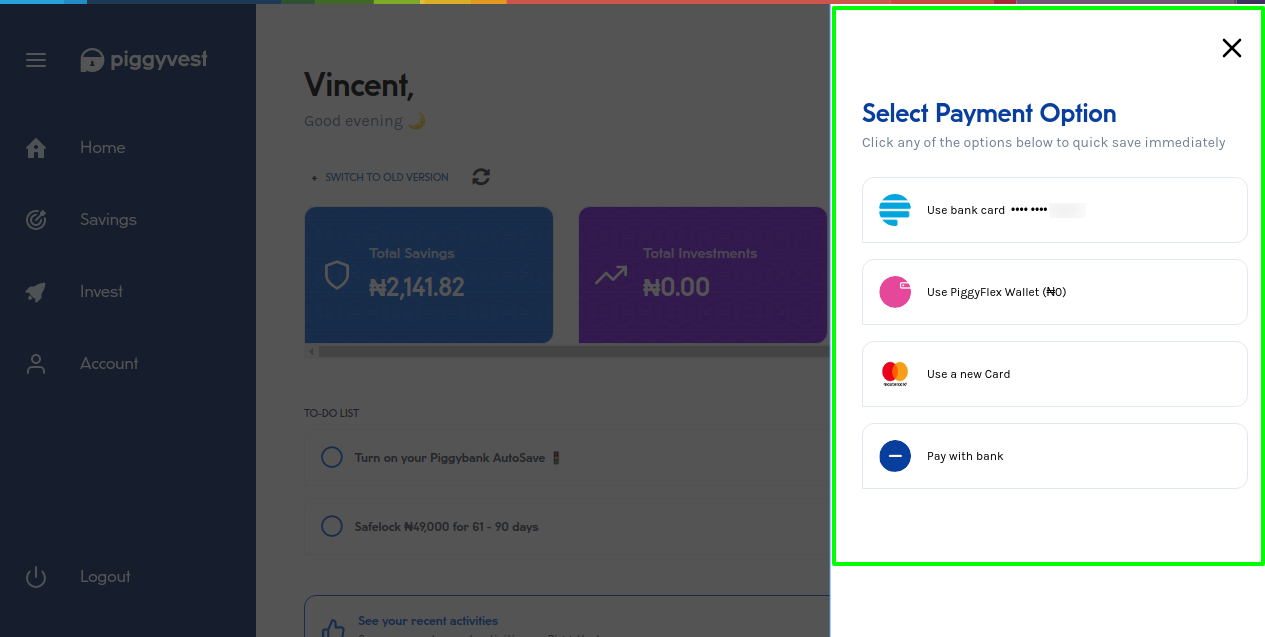Viewport: 1265px width, 637px height.
Task: Click the Switch to Old Version link
Action: coord(386,178)
